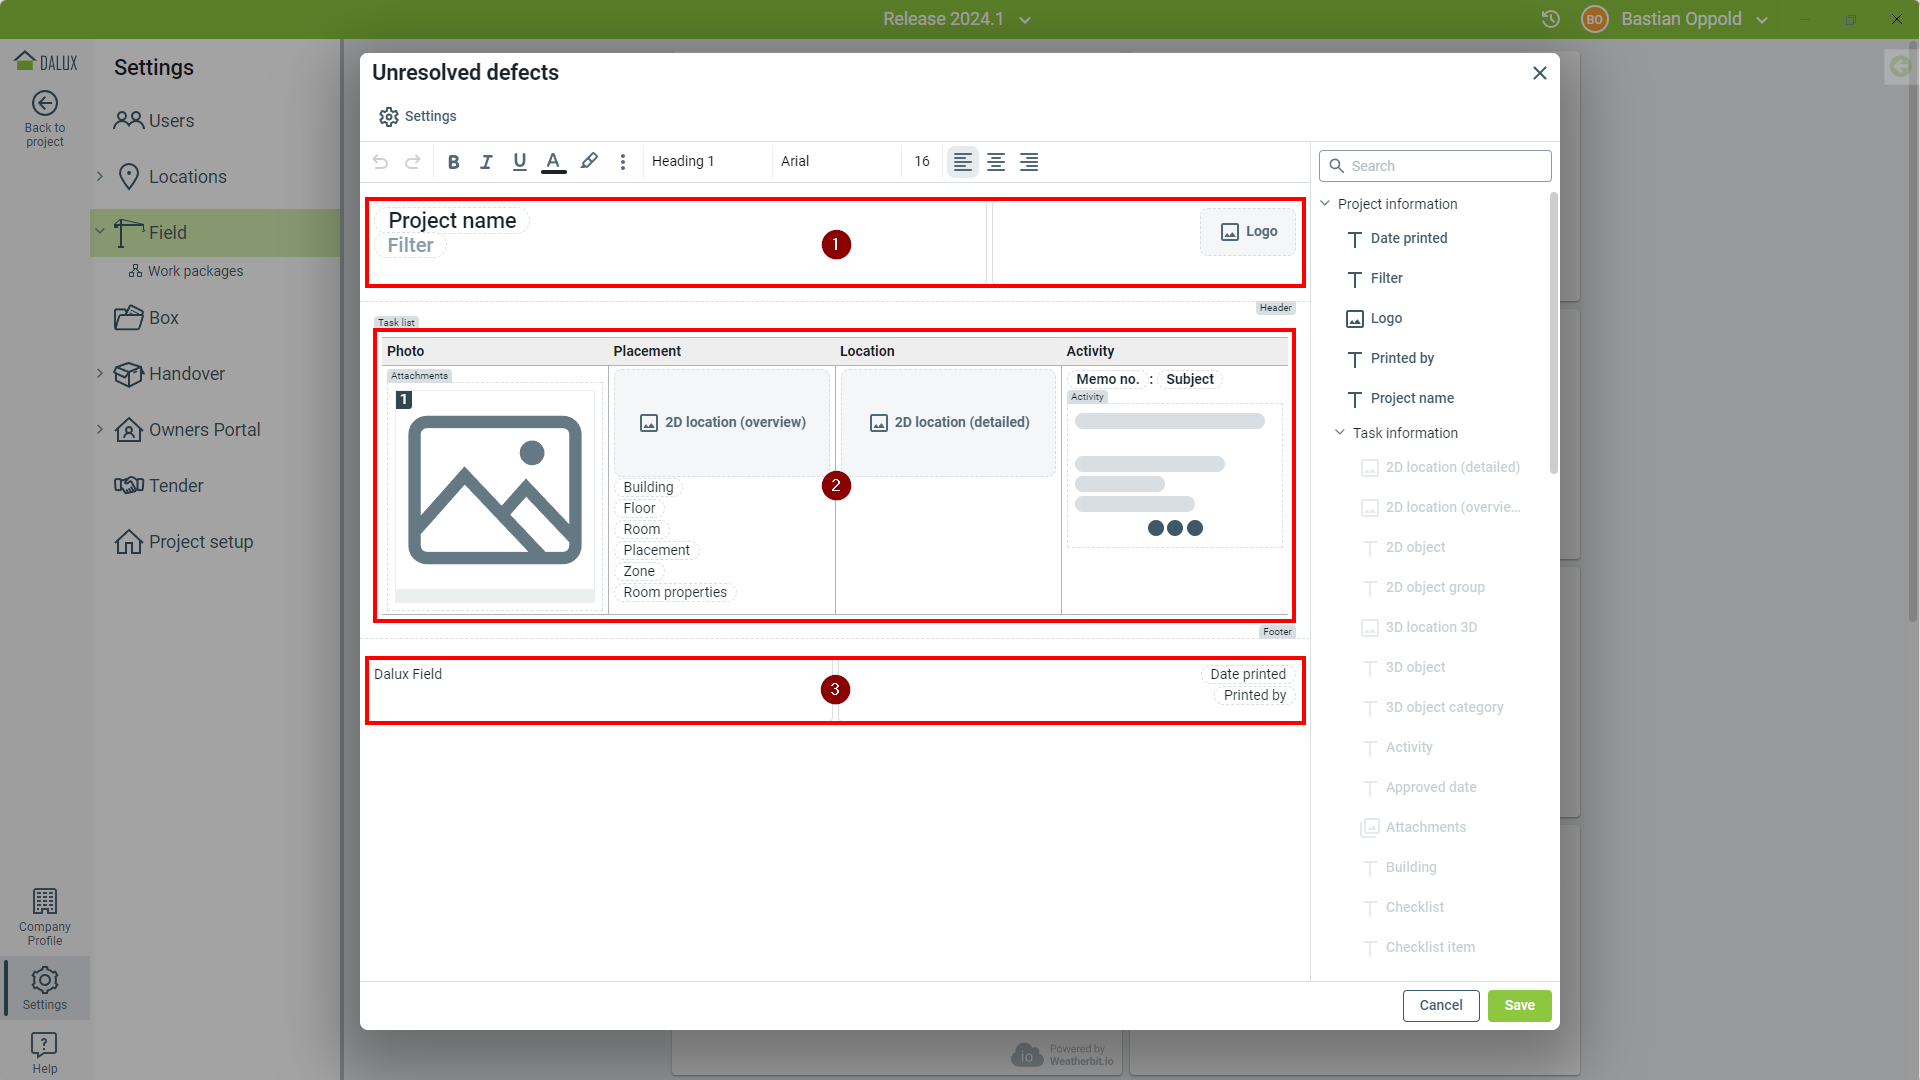Image resolution: width=1920 pixels, height=1080 pixels.
Task: Enable right text alignment
Action: 1029,162
